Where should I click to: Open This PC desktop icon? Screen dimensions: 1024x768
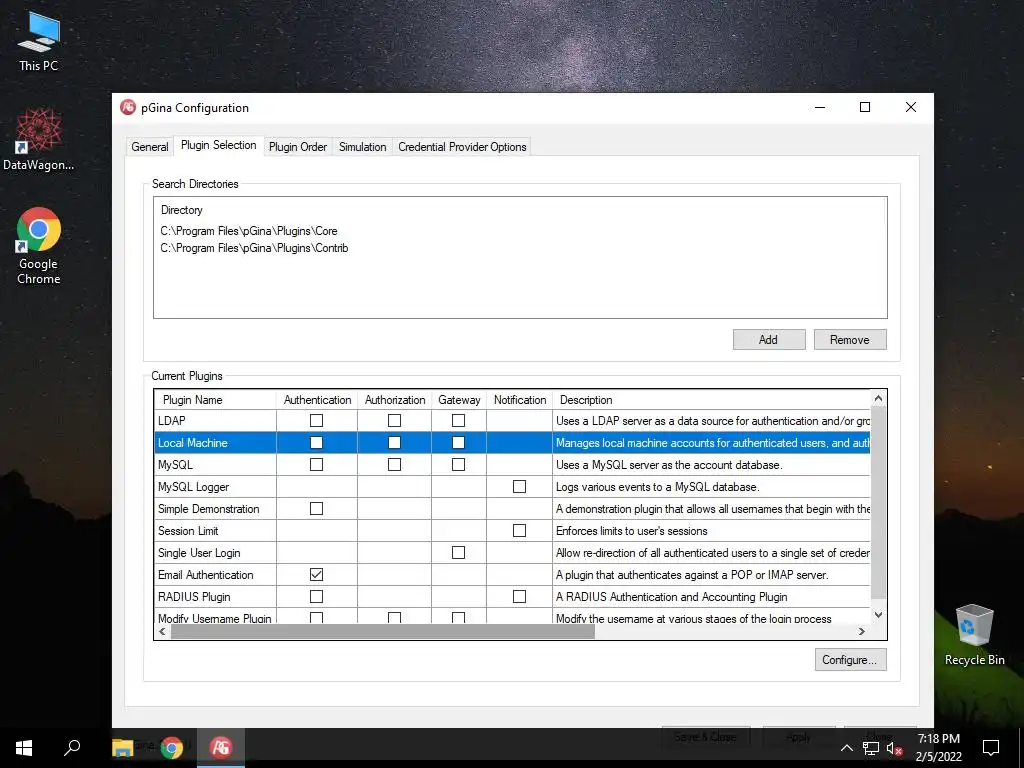39,41
